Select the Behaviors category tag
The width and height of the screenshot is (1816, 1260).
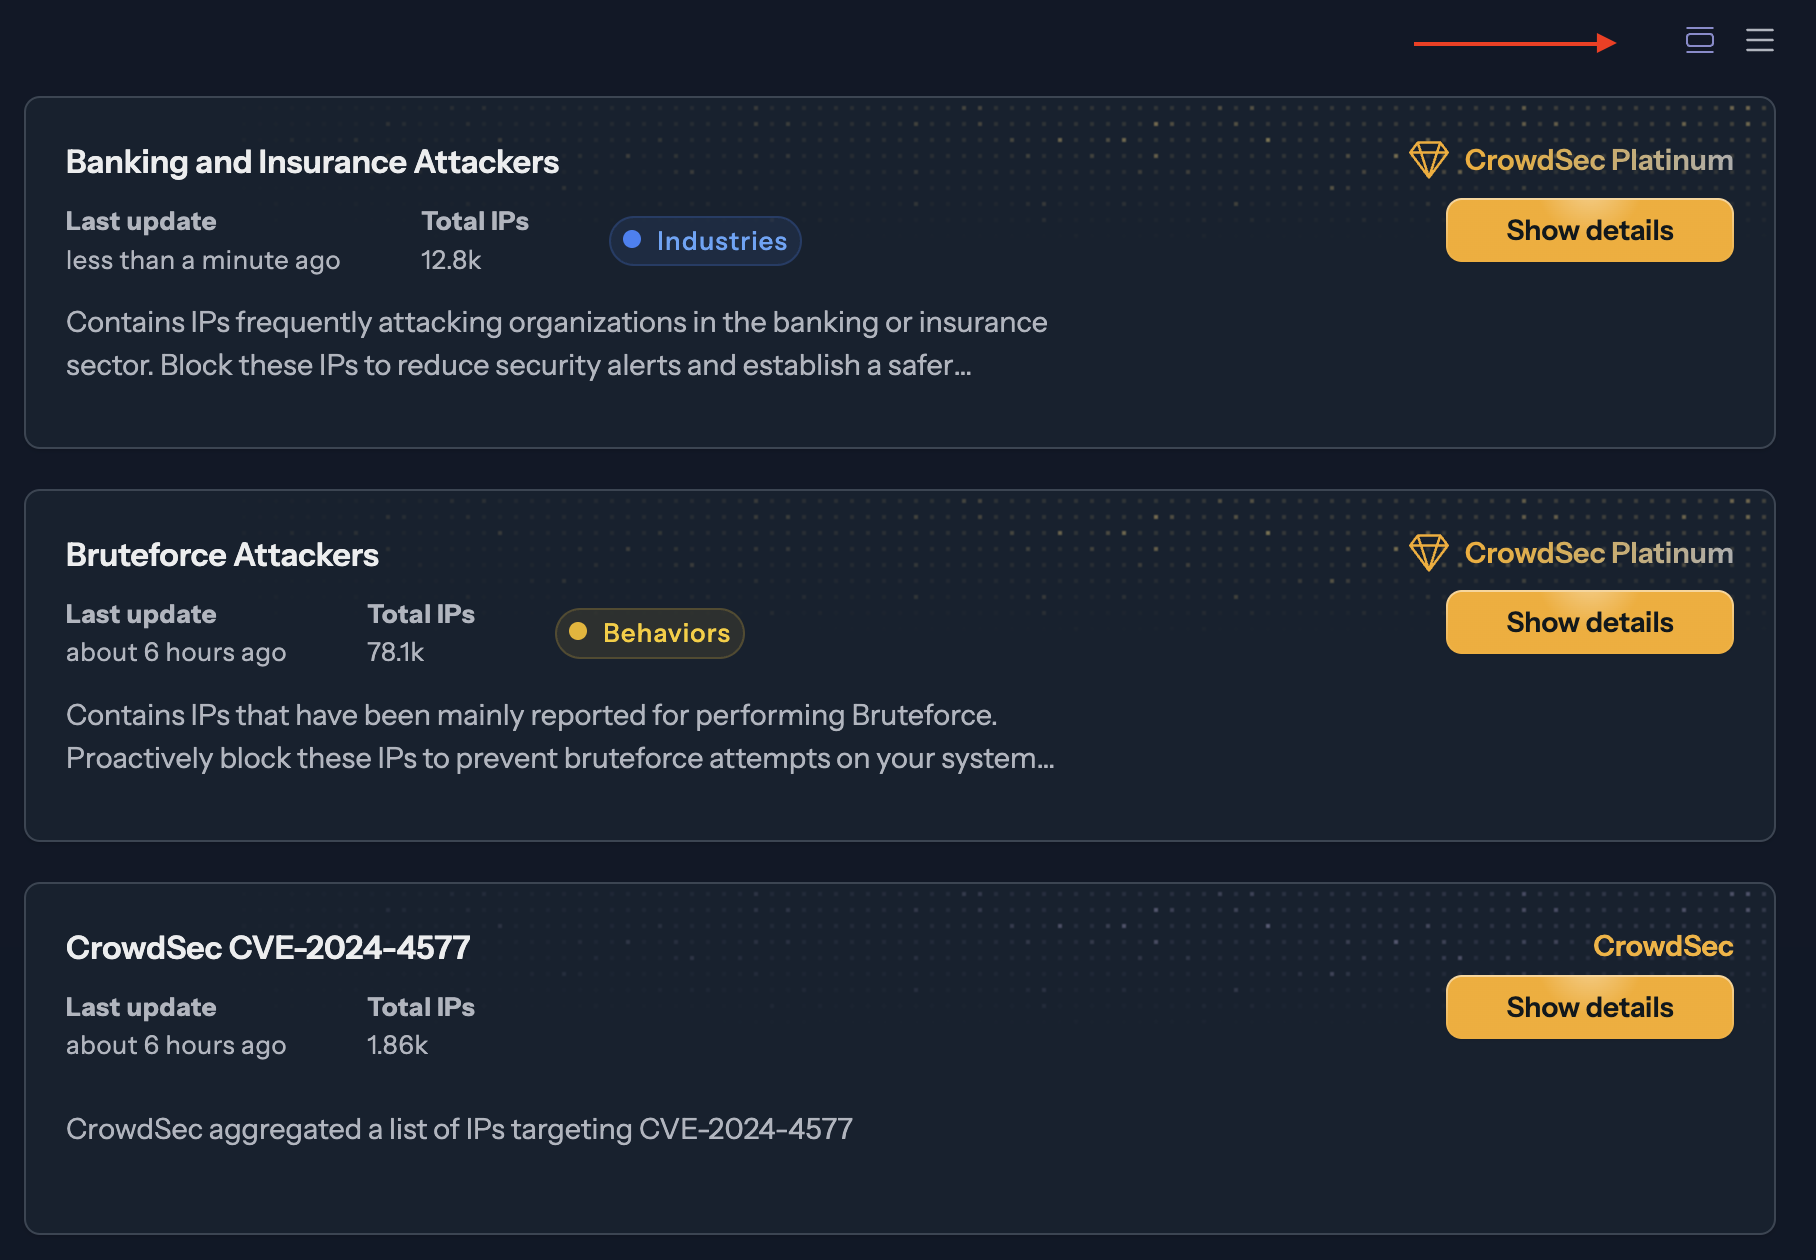coord(650,633)
